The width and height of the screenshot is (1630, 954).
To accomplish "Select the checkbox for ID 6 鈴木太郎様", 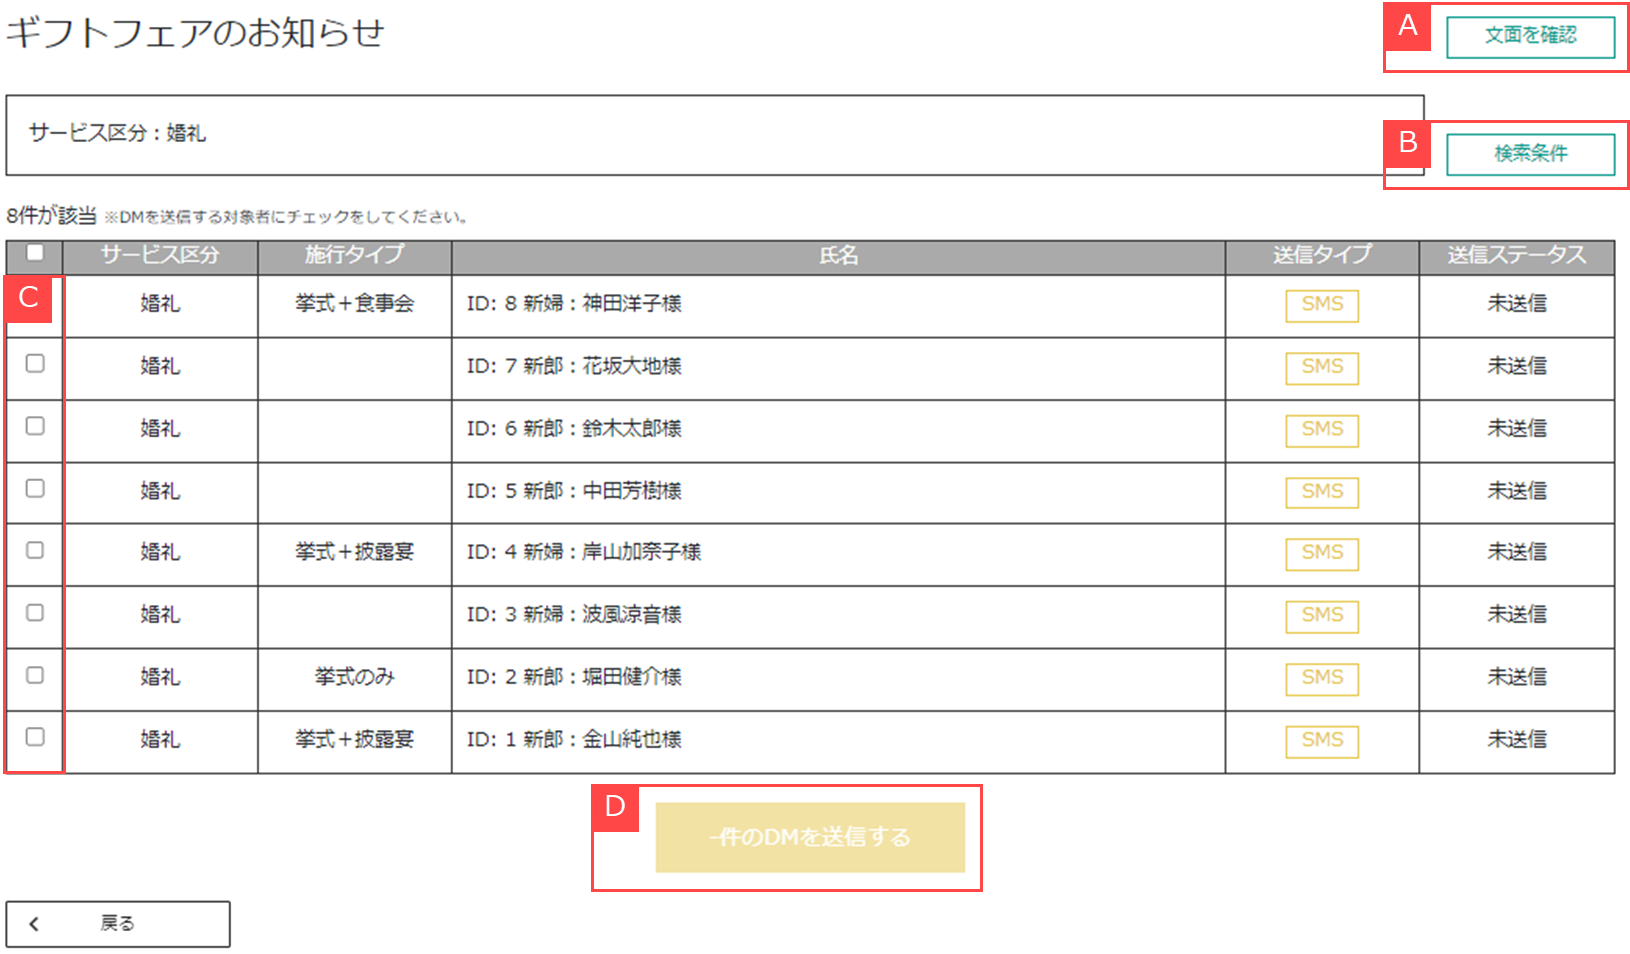I will click(x=35, y=426).
